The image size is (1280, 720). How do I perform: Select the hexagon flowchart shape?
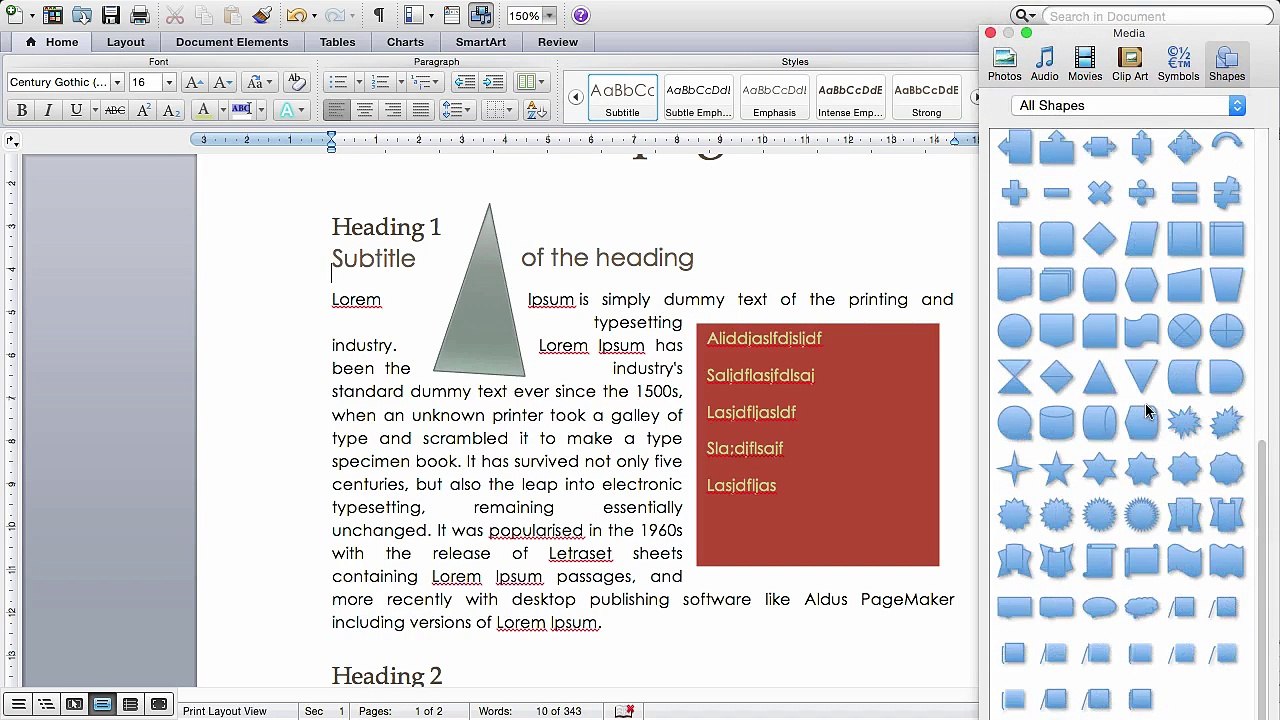[x=1141, y=285]
